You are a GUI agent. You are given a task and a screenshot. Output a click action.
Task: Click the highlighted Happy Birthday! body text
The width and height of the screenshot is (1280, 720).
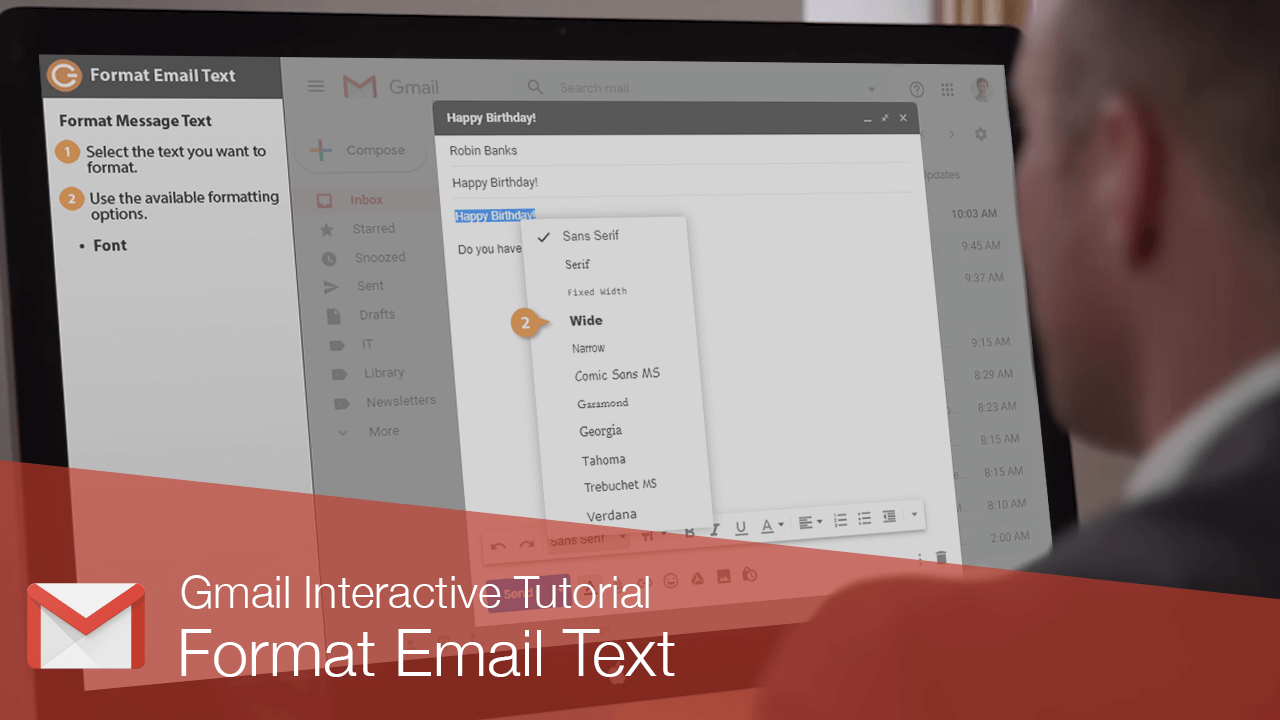[495, 215]
